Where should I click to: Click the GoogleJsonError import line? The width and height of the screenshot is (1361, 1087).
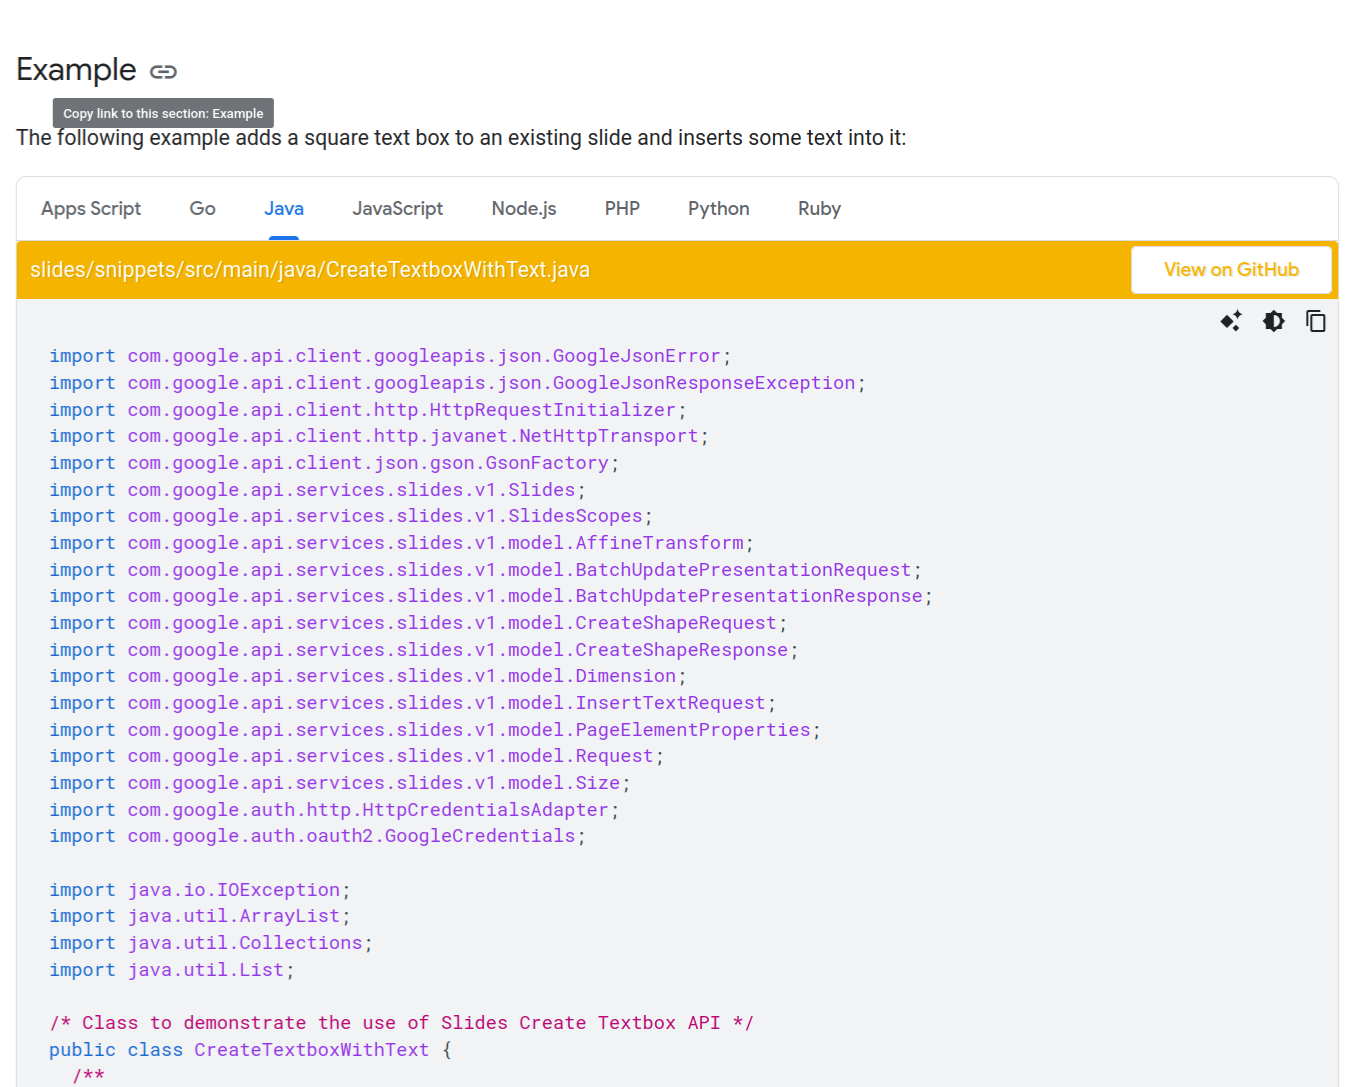pyautogui.click(x=390, y=356)
